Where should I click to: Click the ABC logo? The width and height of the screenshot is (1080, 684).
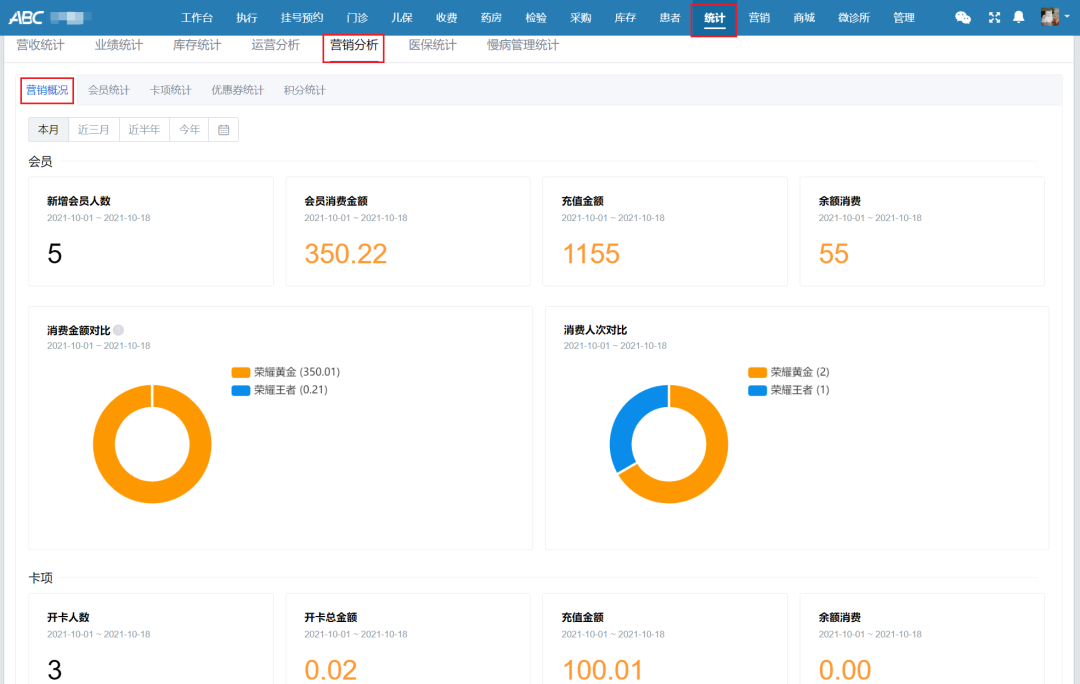pyautogui.click(x=26, y=17)
